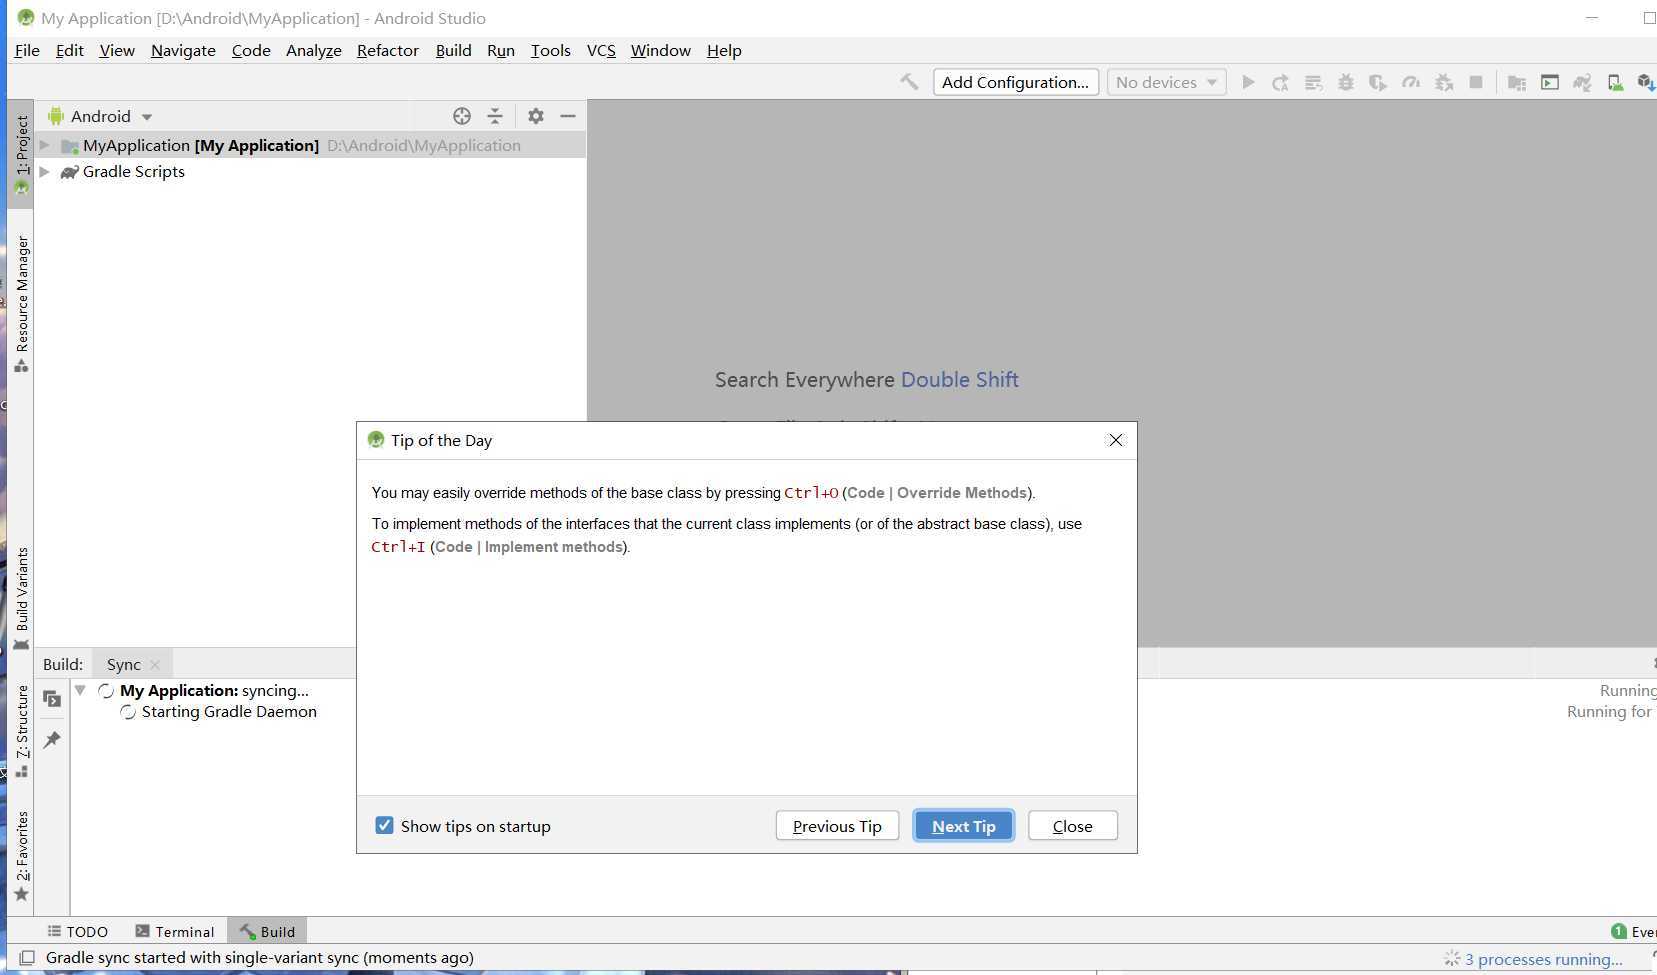The width and height of the screenshot is (1657, 975).
Task: Hide the Project panel with minus icon
Action: click(568, 116)
